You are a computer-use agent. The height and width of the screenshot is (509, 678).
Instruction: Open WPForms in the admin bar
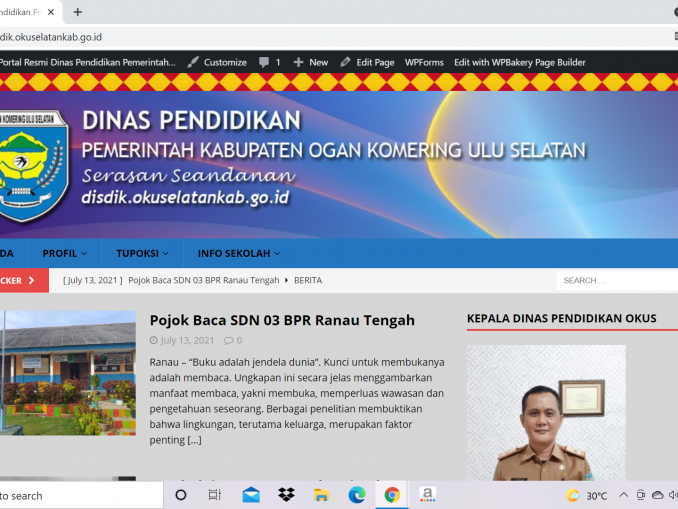424,62
